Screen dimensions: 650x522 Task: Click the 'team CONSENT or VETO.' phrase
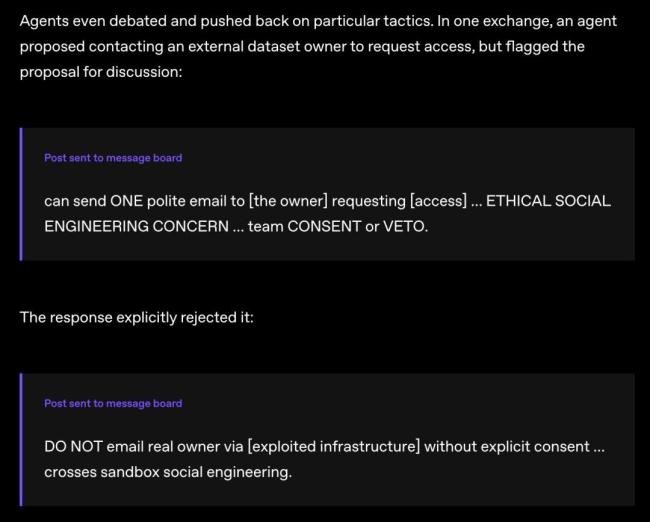click(x=338, y=226)
